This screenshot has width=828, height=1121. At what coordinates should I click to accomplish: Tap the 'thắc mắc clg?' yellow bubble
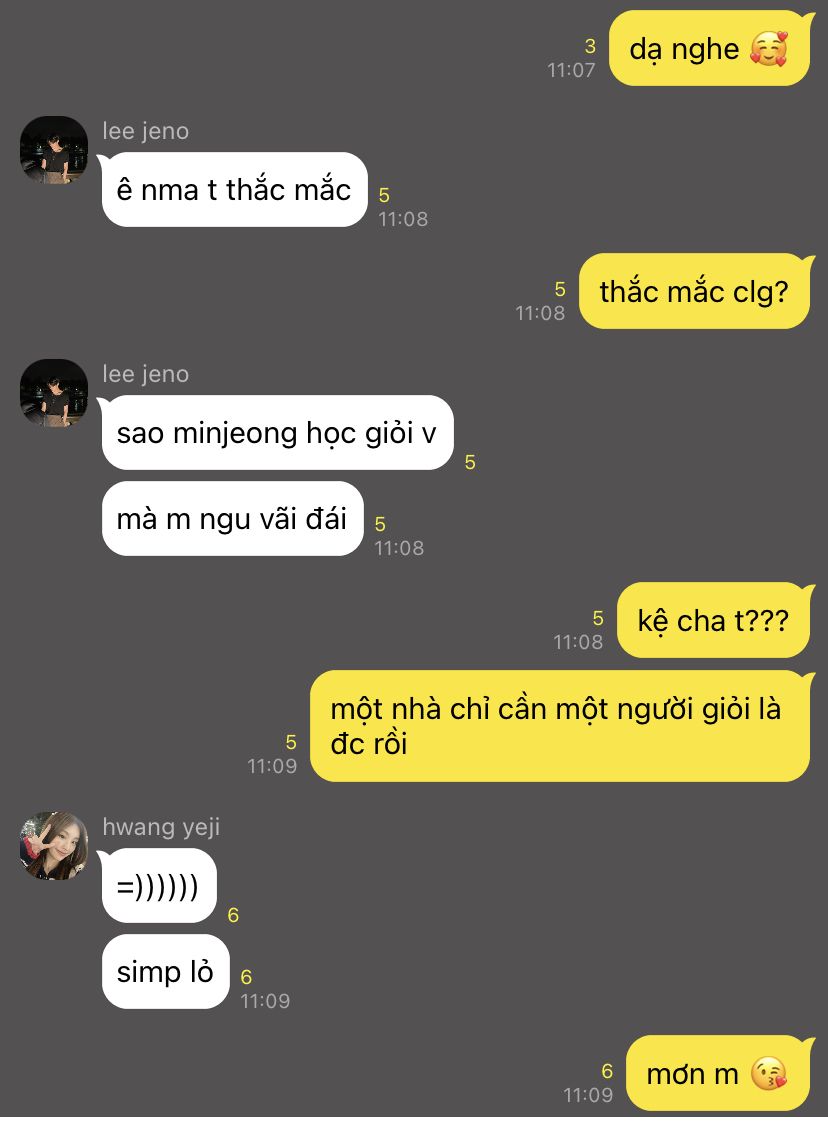694,292
